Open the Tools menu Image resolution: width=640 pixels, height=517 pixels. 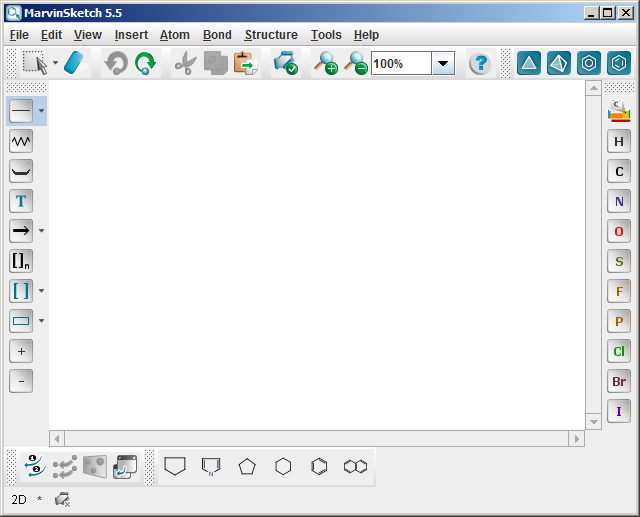pyautogui.click(x=326, y=35)
